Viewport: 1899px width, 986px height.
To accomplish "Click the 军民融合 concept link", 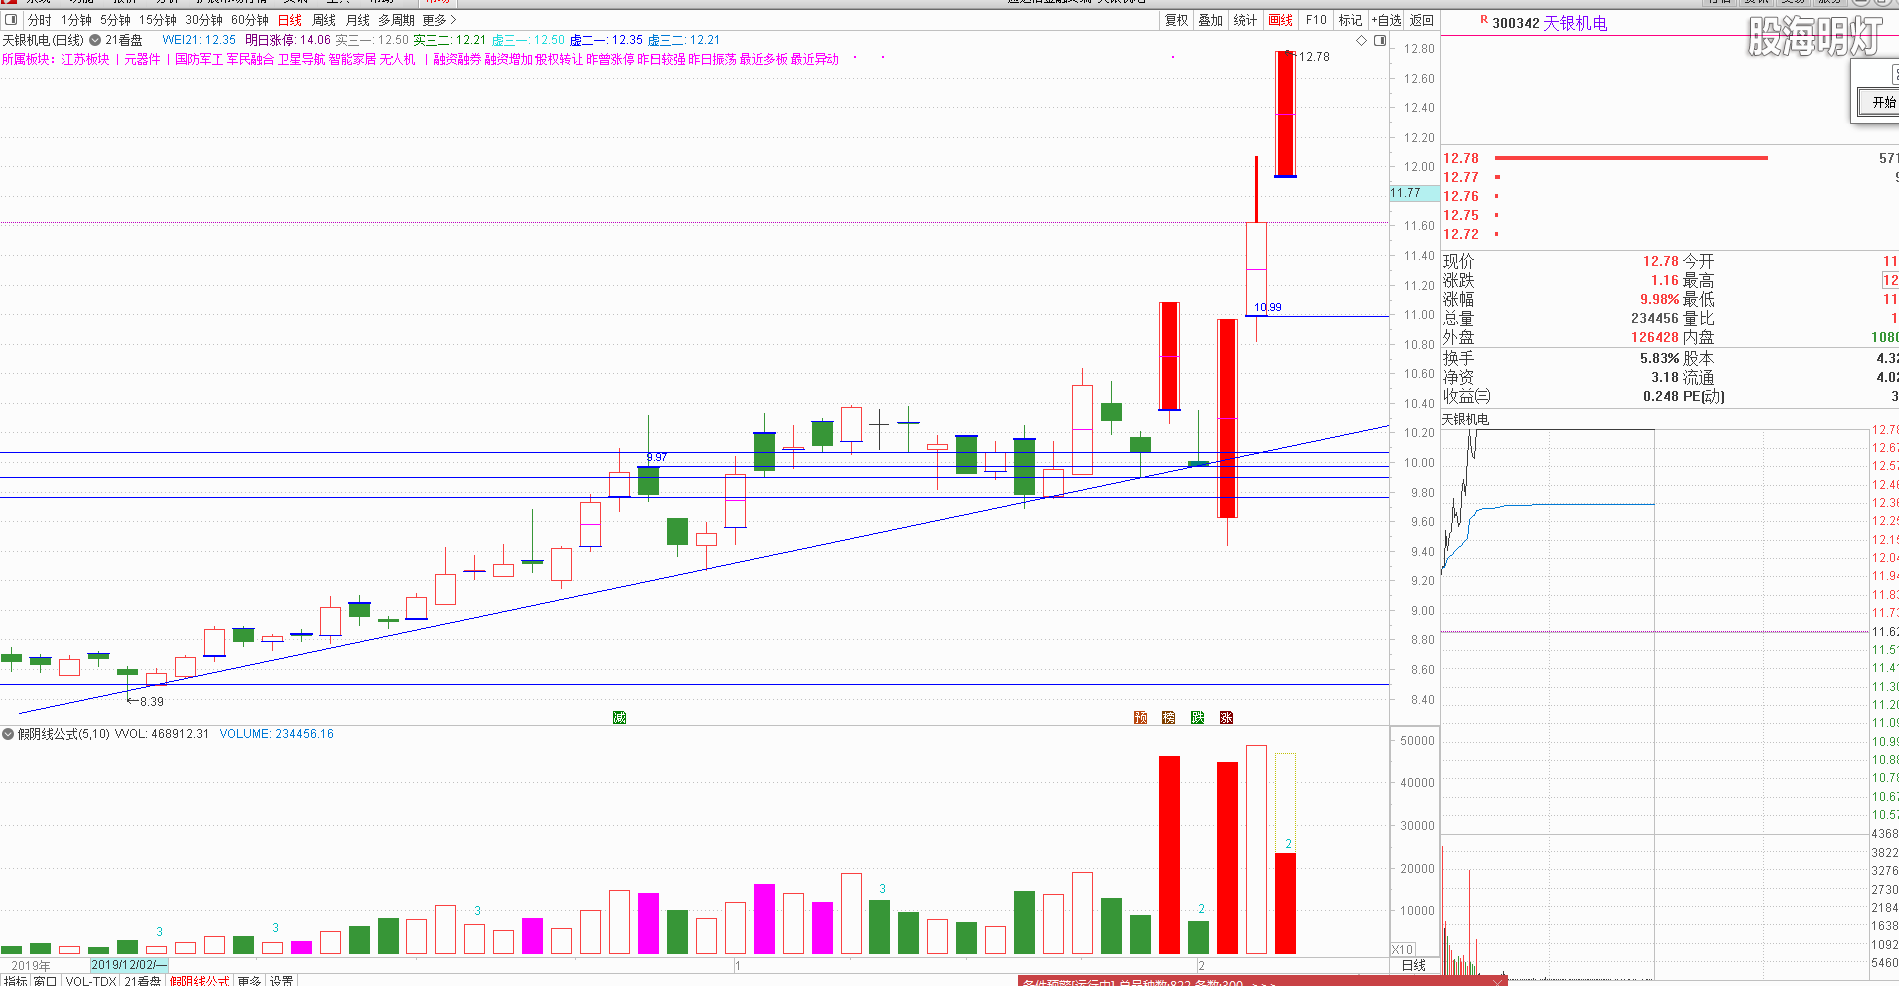I will [250, 60].
